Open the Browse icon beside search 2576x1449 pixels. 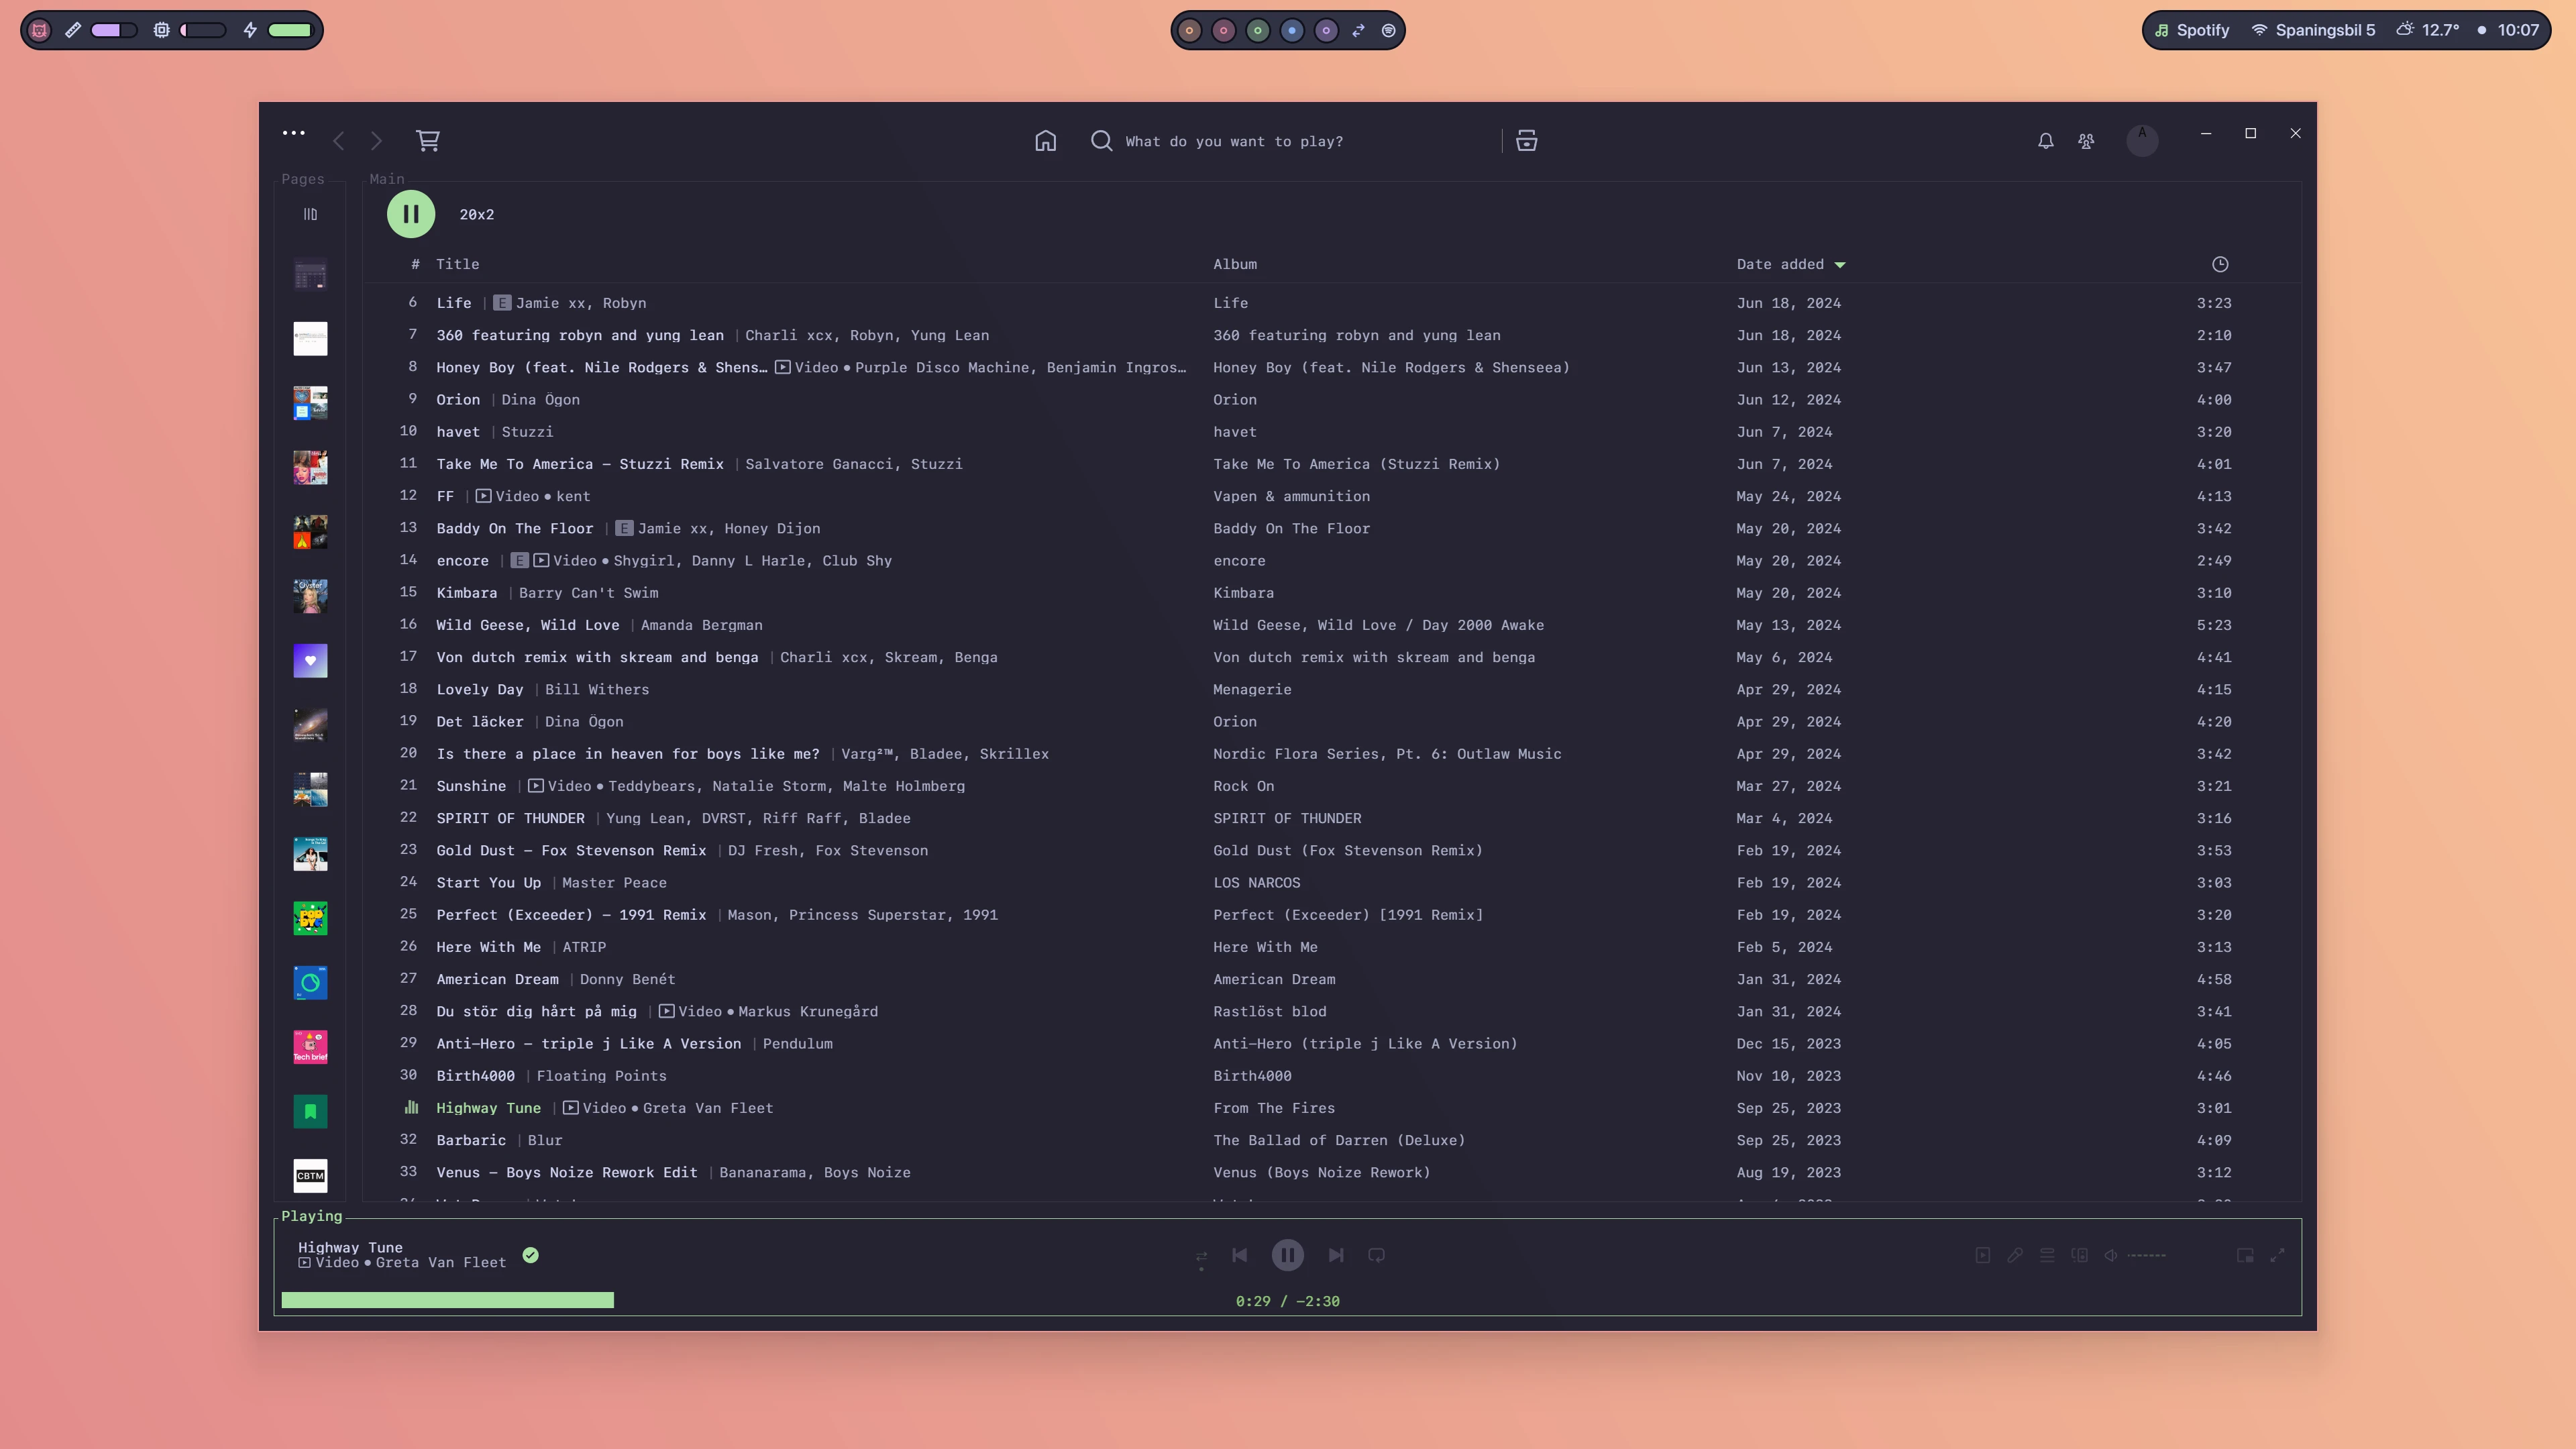coord(1526,141)
